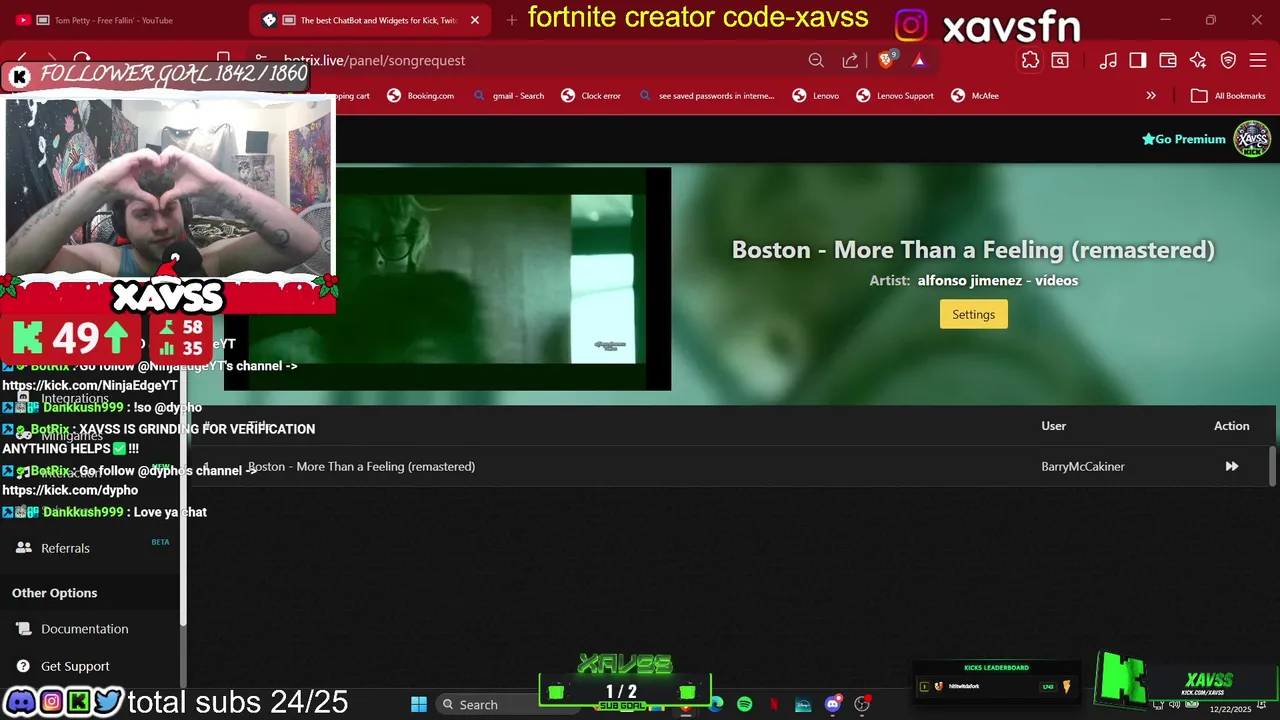Click the Boston - More Than a Feeling queue row

(x=730, y=466)
